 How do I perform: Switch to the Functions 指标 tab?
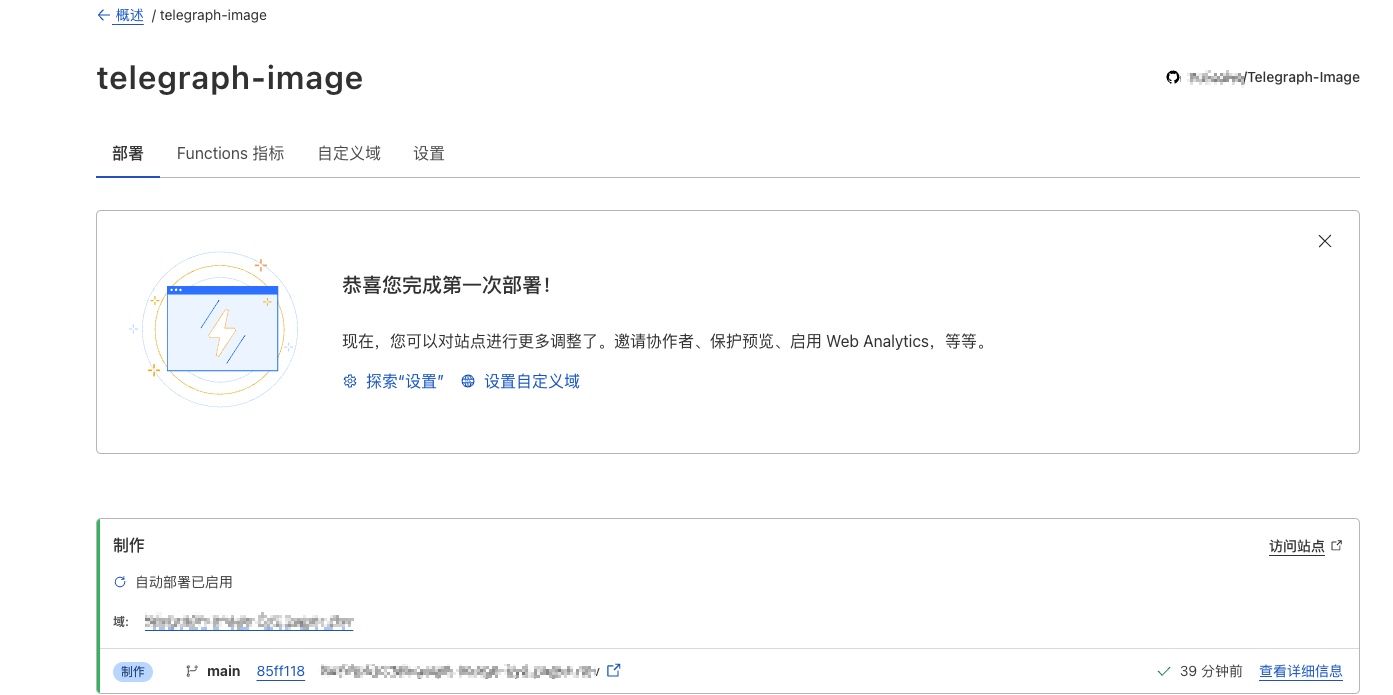click(x=230, y=153)
